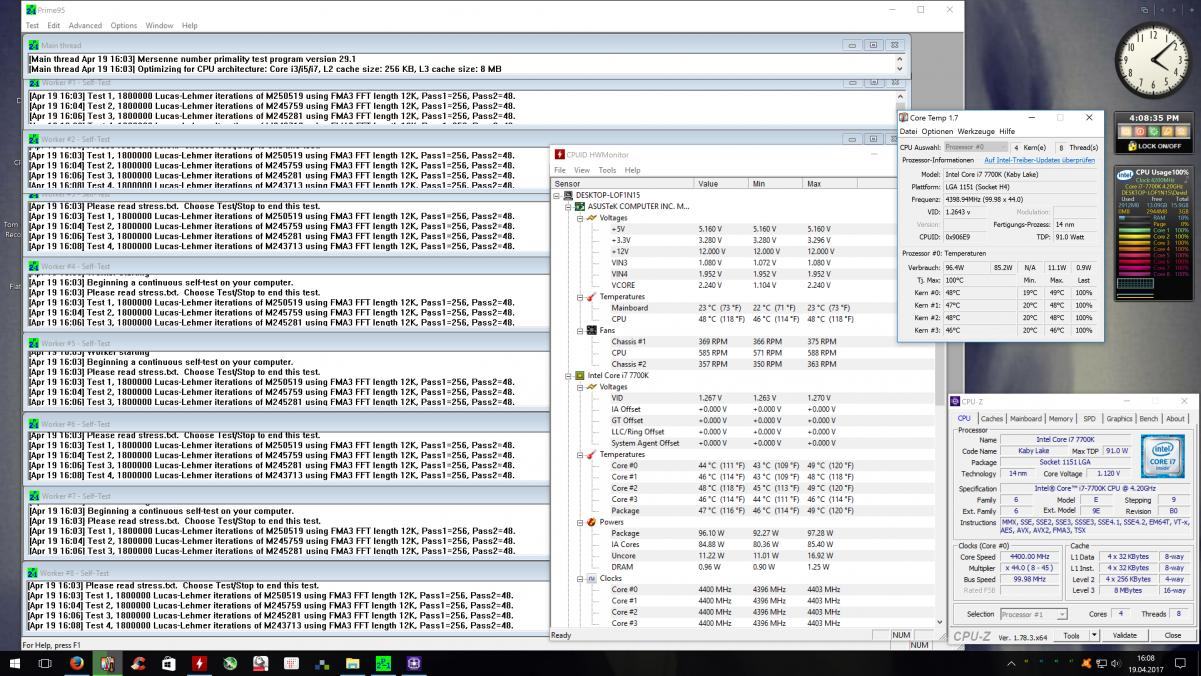1201x676 pixels.
Task: Click Validate button in CPU-Z
Action: point(1125,635)
